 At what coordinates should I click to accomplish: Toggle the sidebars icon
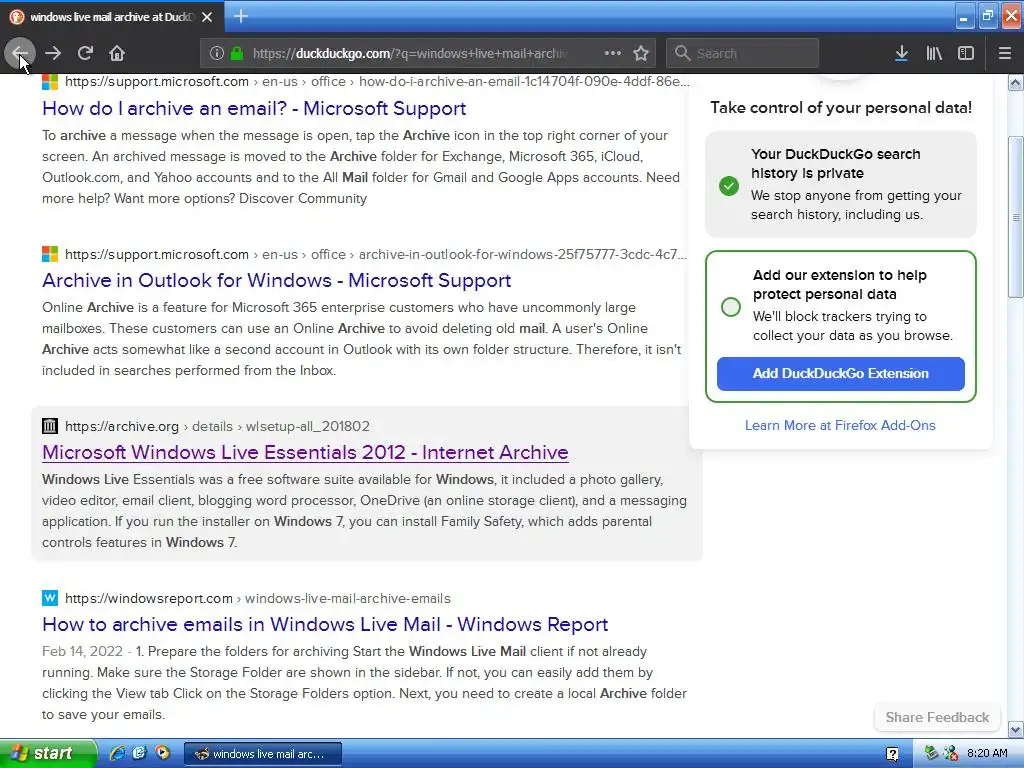[966, 53]
